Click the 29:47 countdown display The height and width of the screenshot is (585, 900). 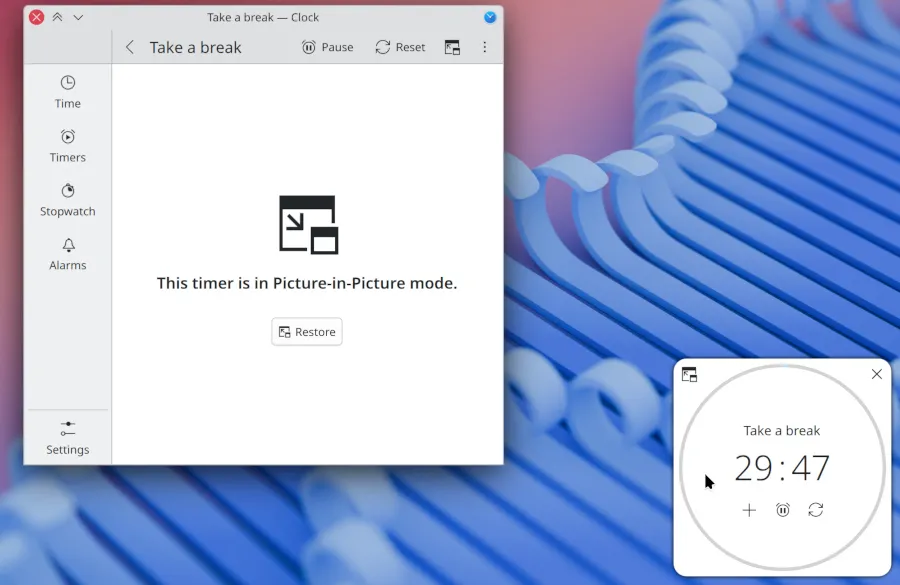point(782,468)
